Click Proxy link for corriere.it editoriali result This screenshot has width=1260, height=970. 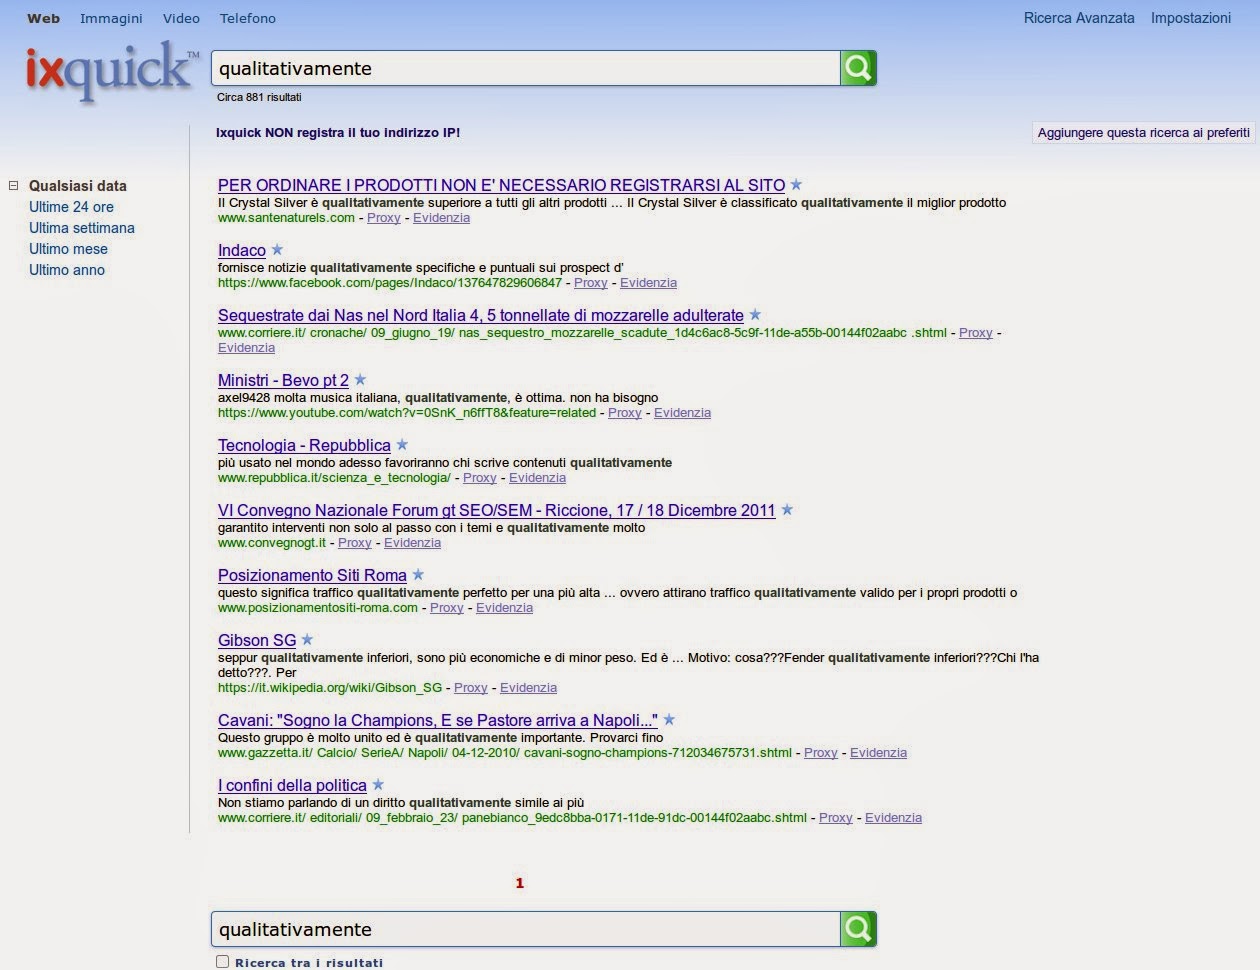click(x=836, y=818)
